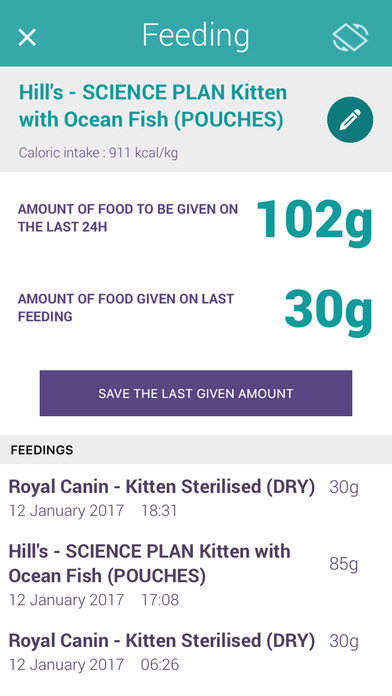Open the Royal Canin feeding logged at 18:31

point(196,498)
